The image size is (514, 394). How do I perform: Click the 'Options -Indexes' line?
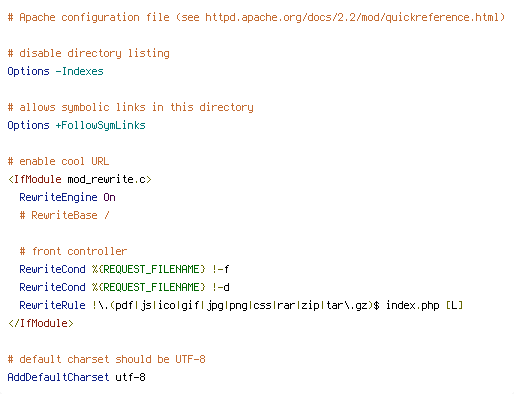(x=55, y=71)
